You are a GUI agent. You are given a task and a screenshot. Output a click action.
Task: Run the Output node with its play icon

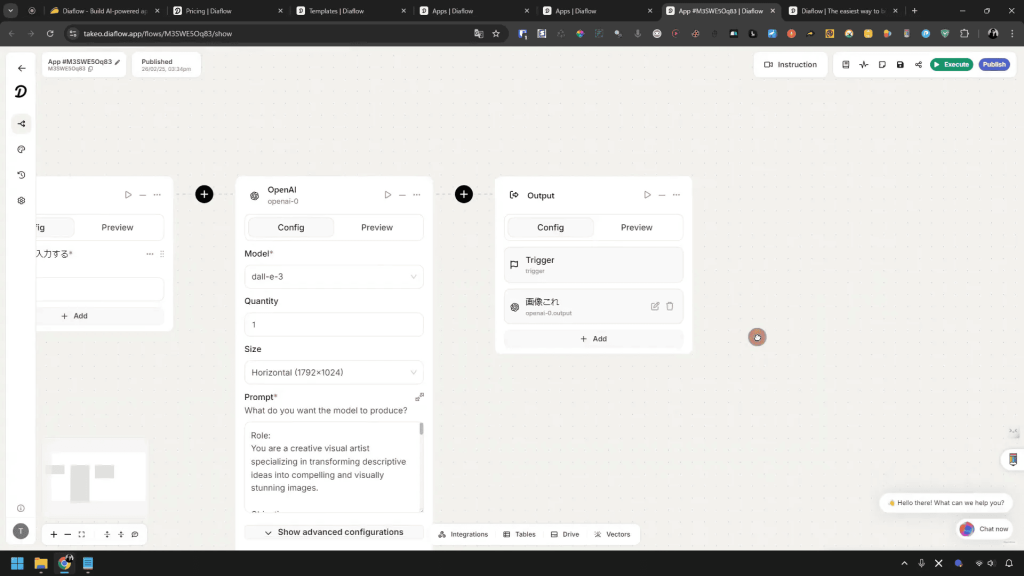pos(647,195)
